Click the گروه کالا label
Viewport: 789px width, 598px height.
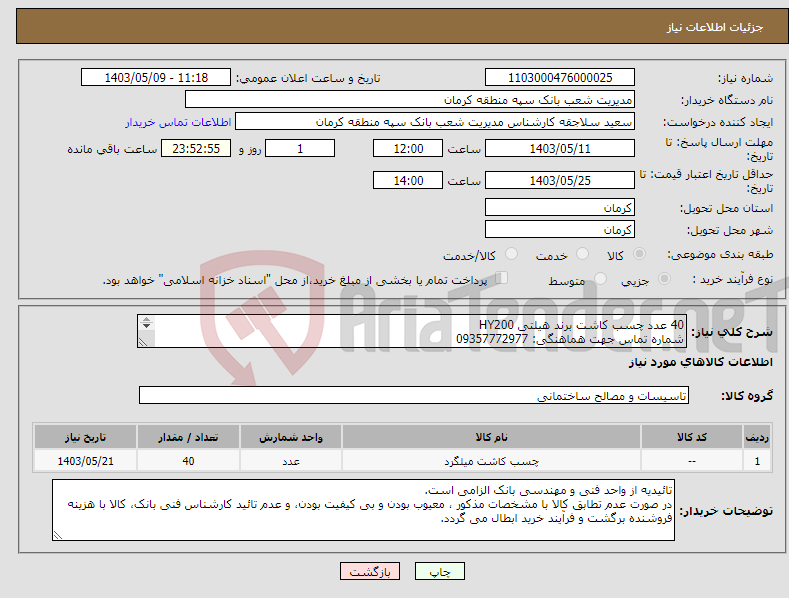pos(747,396)
